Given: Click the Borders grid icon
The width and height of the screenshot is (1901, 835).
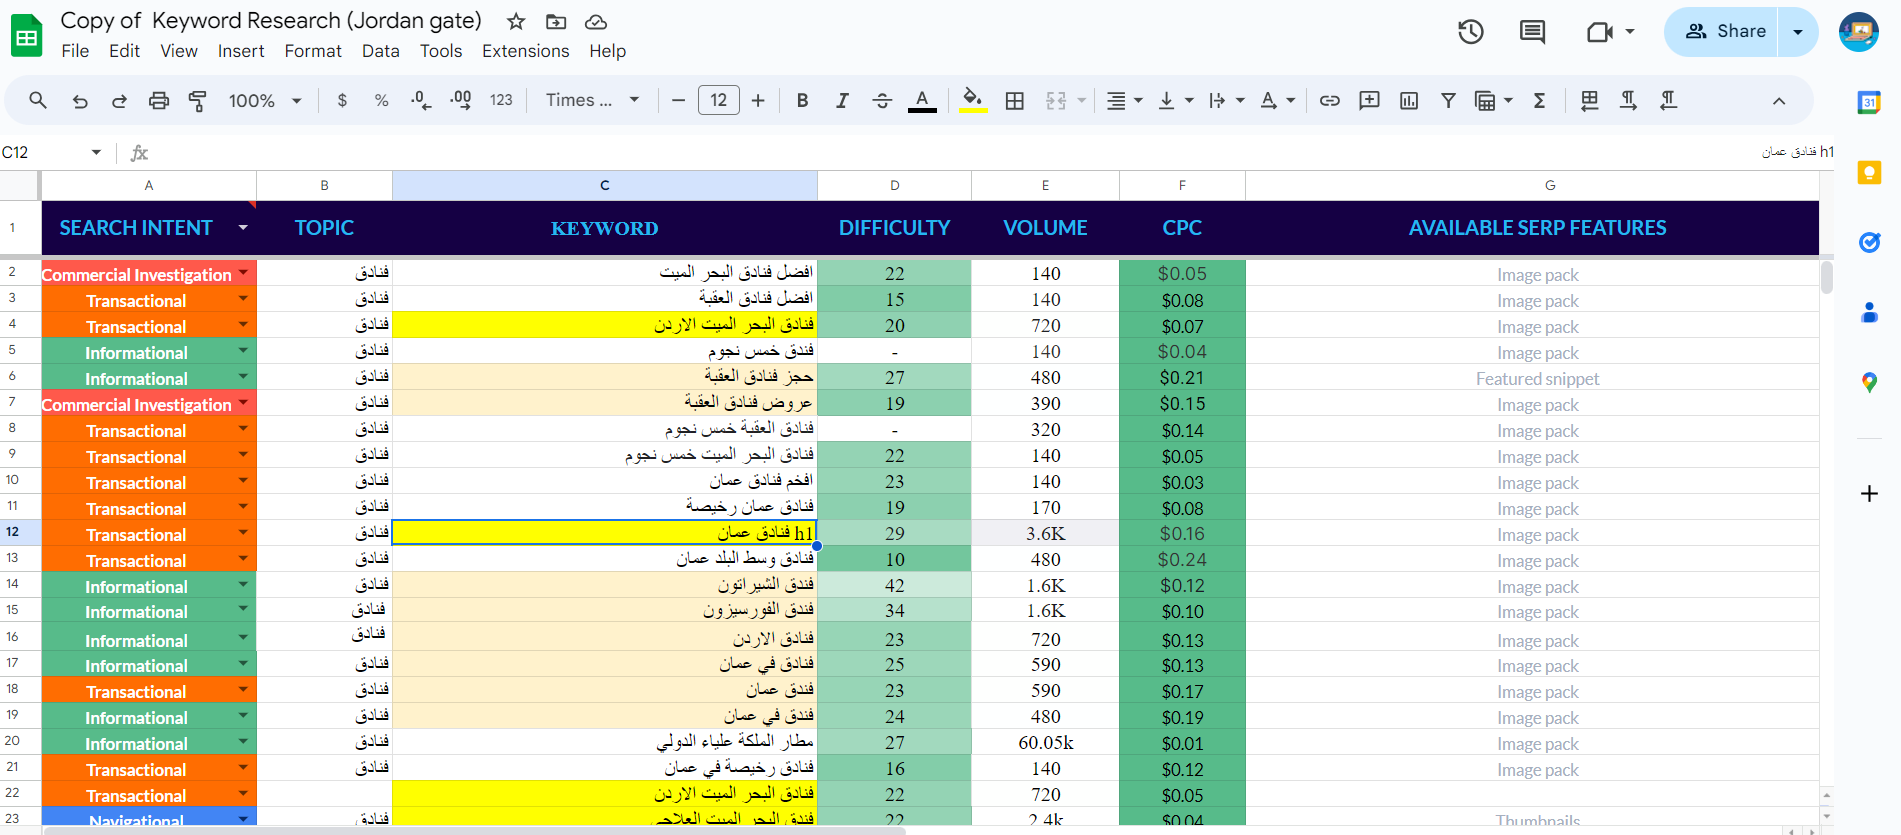Looking at the screenshot, I should [x=1014, y=100].
